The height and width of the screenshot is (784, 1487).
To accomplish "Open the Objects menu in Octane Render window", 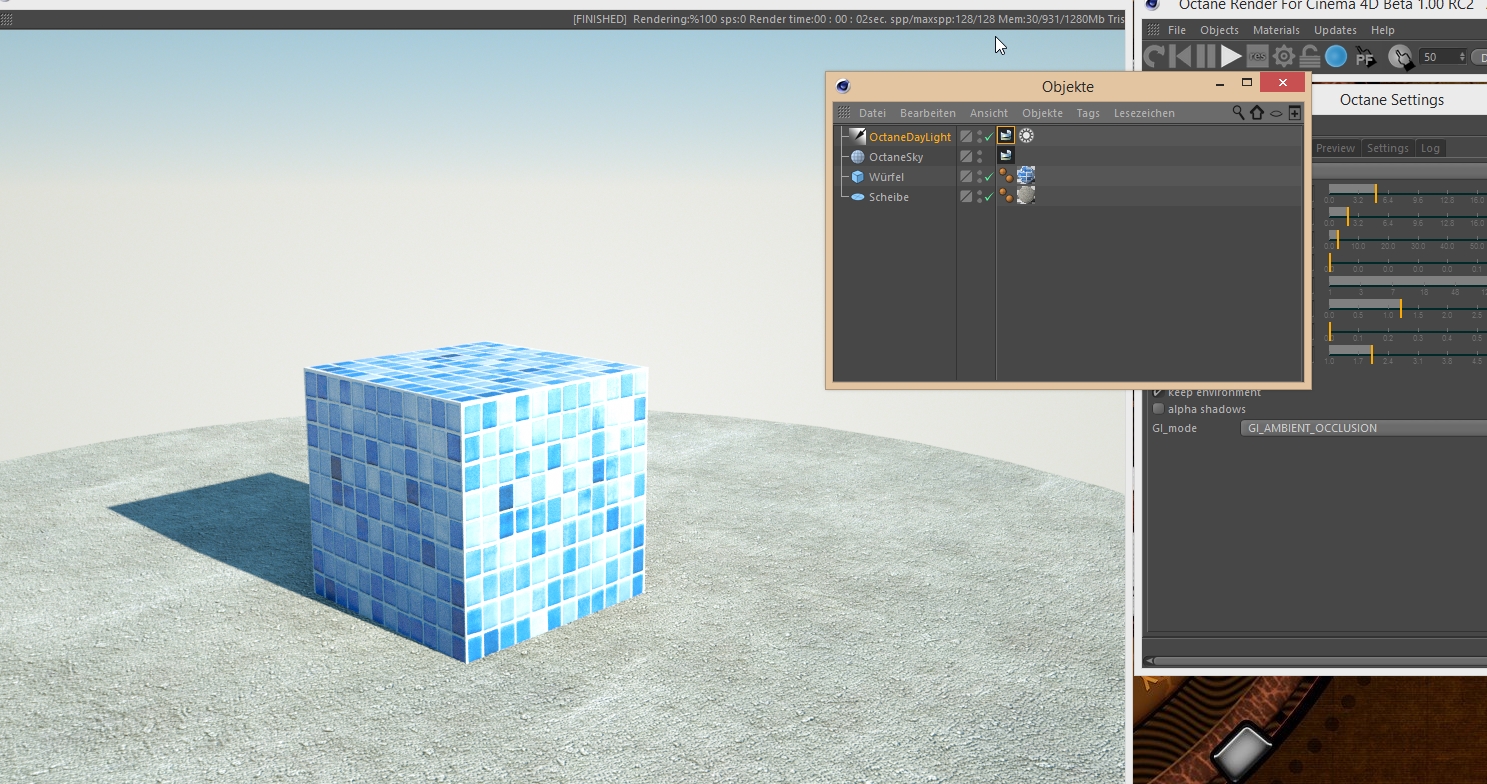I will (x=1219, y=30).
